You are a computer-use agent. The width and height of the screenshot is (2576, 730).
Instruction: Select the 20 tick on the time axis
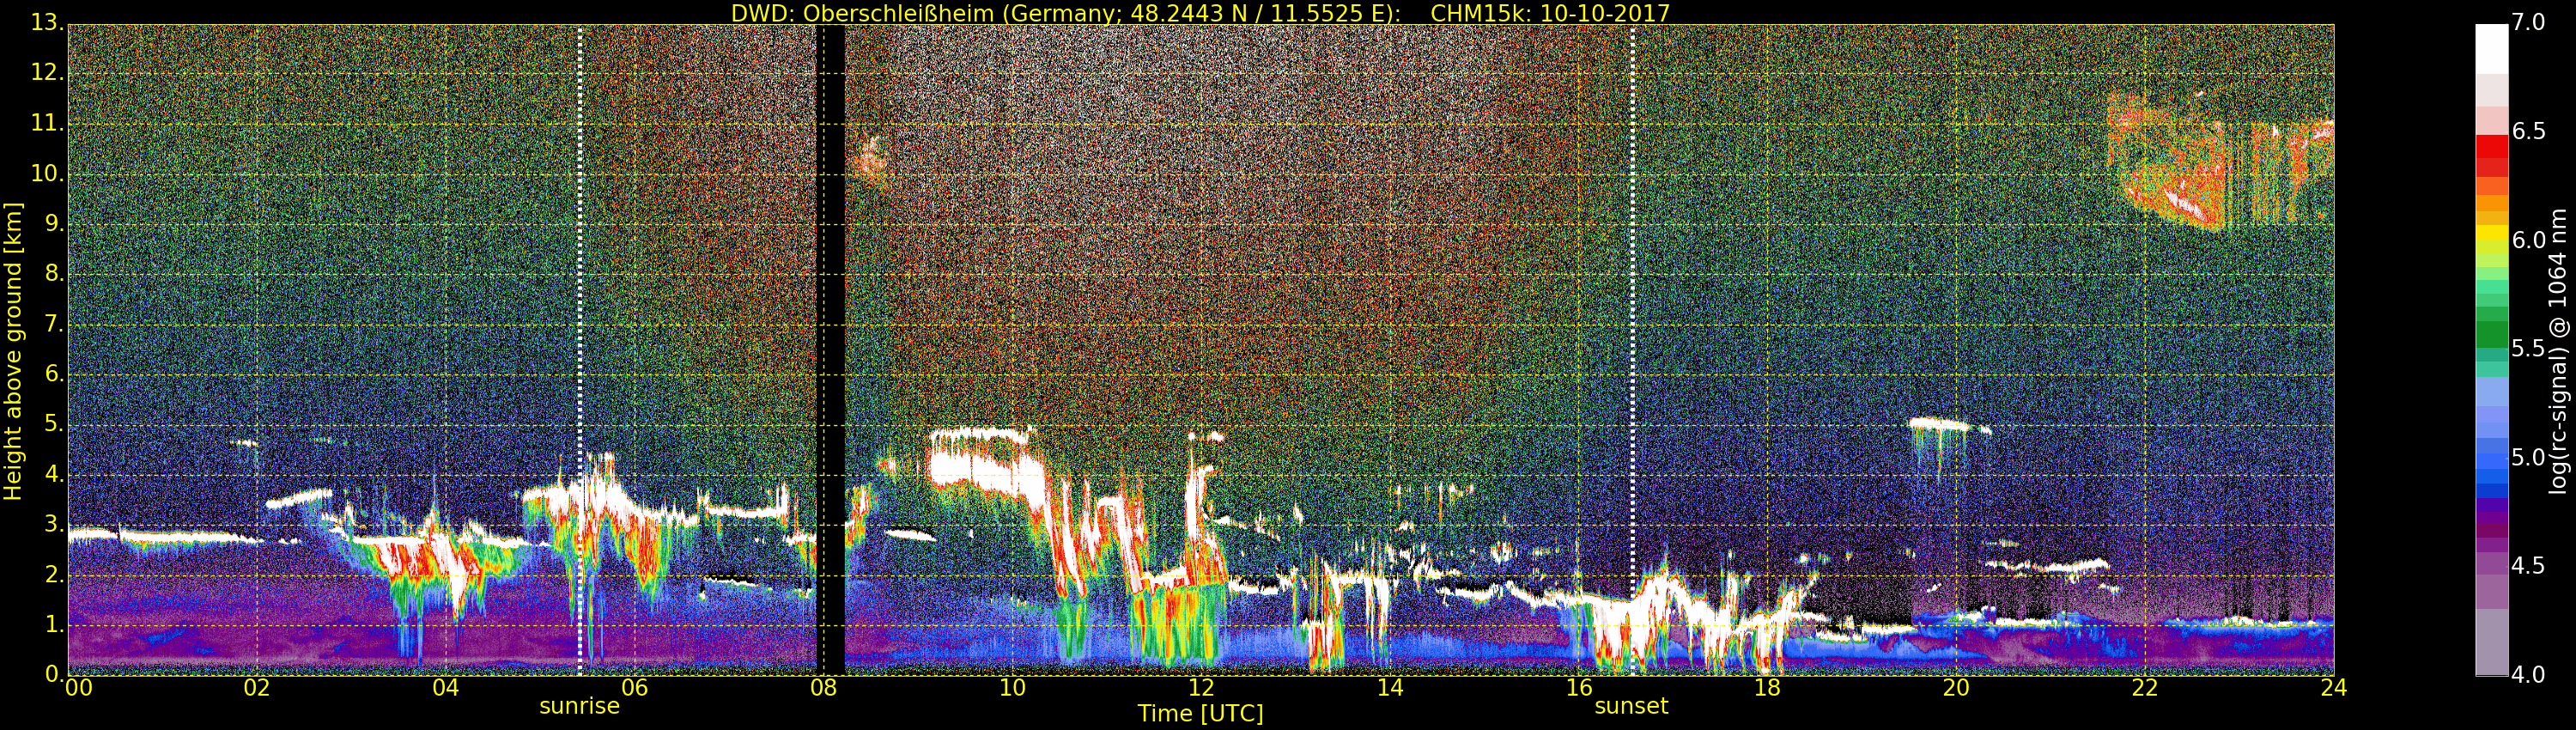click(1956, 688)
